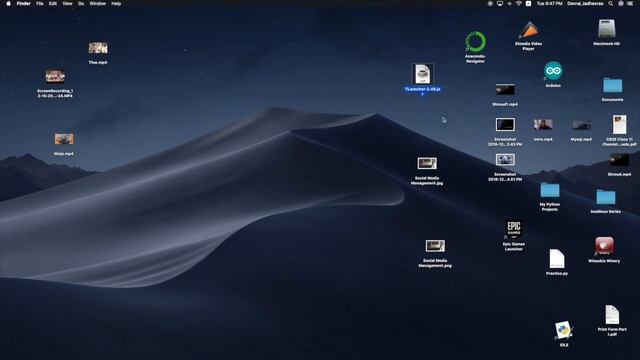The width and height of the screenshot is (640, 360).
Task: Open the View menu
Action: click(67, 4)
